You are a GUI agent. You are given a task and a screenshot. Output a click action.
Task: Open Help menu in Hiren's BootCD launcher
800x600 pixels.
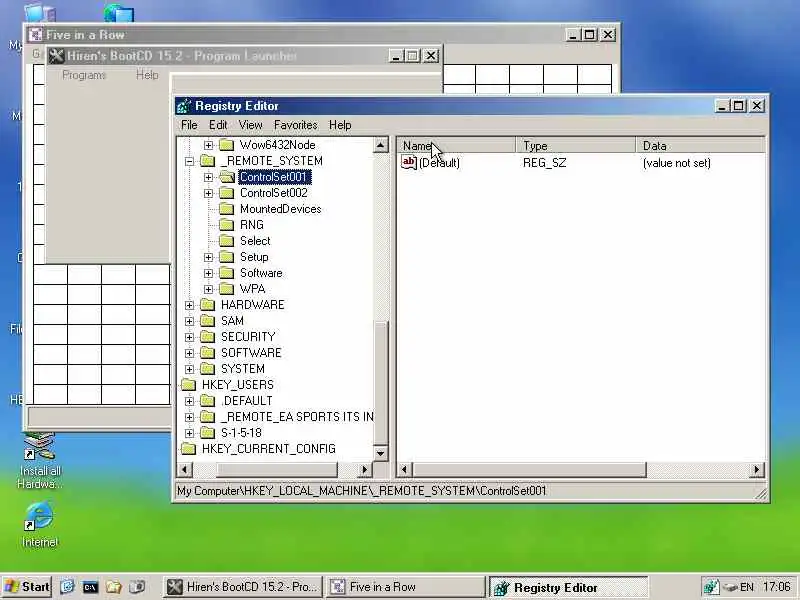[147, 75]
